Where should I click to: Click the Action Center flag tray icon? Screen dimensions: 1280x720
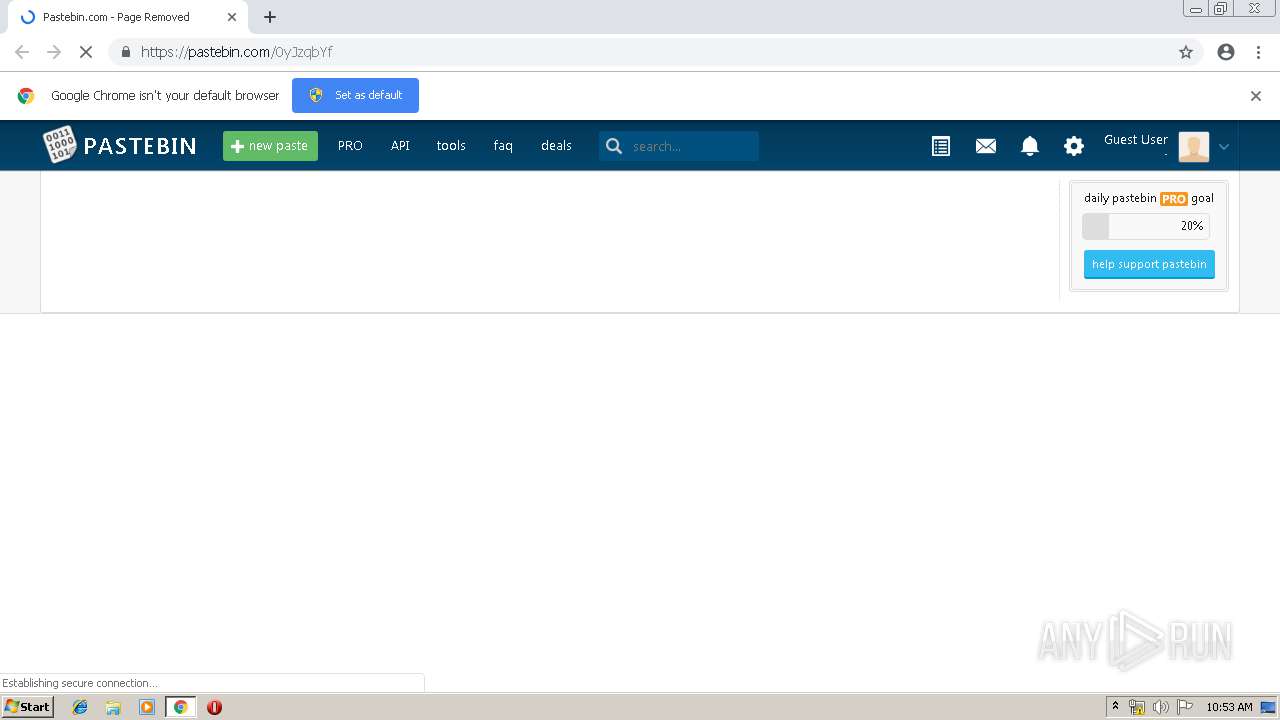[1185, 707]
